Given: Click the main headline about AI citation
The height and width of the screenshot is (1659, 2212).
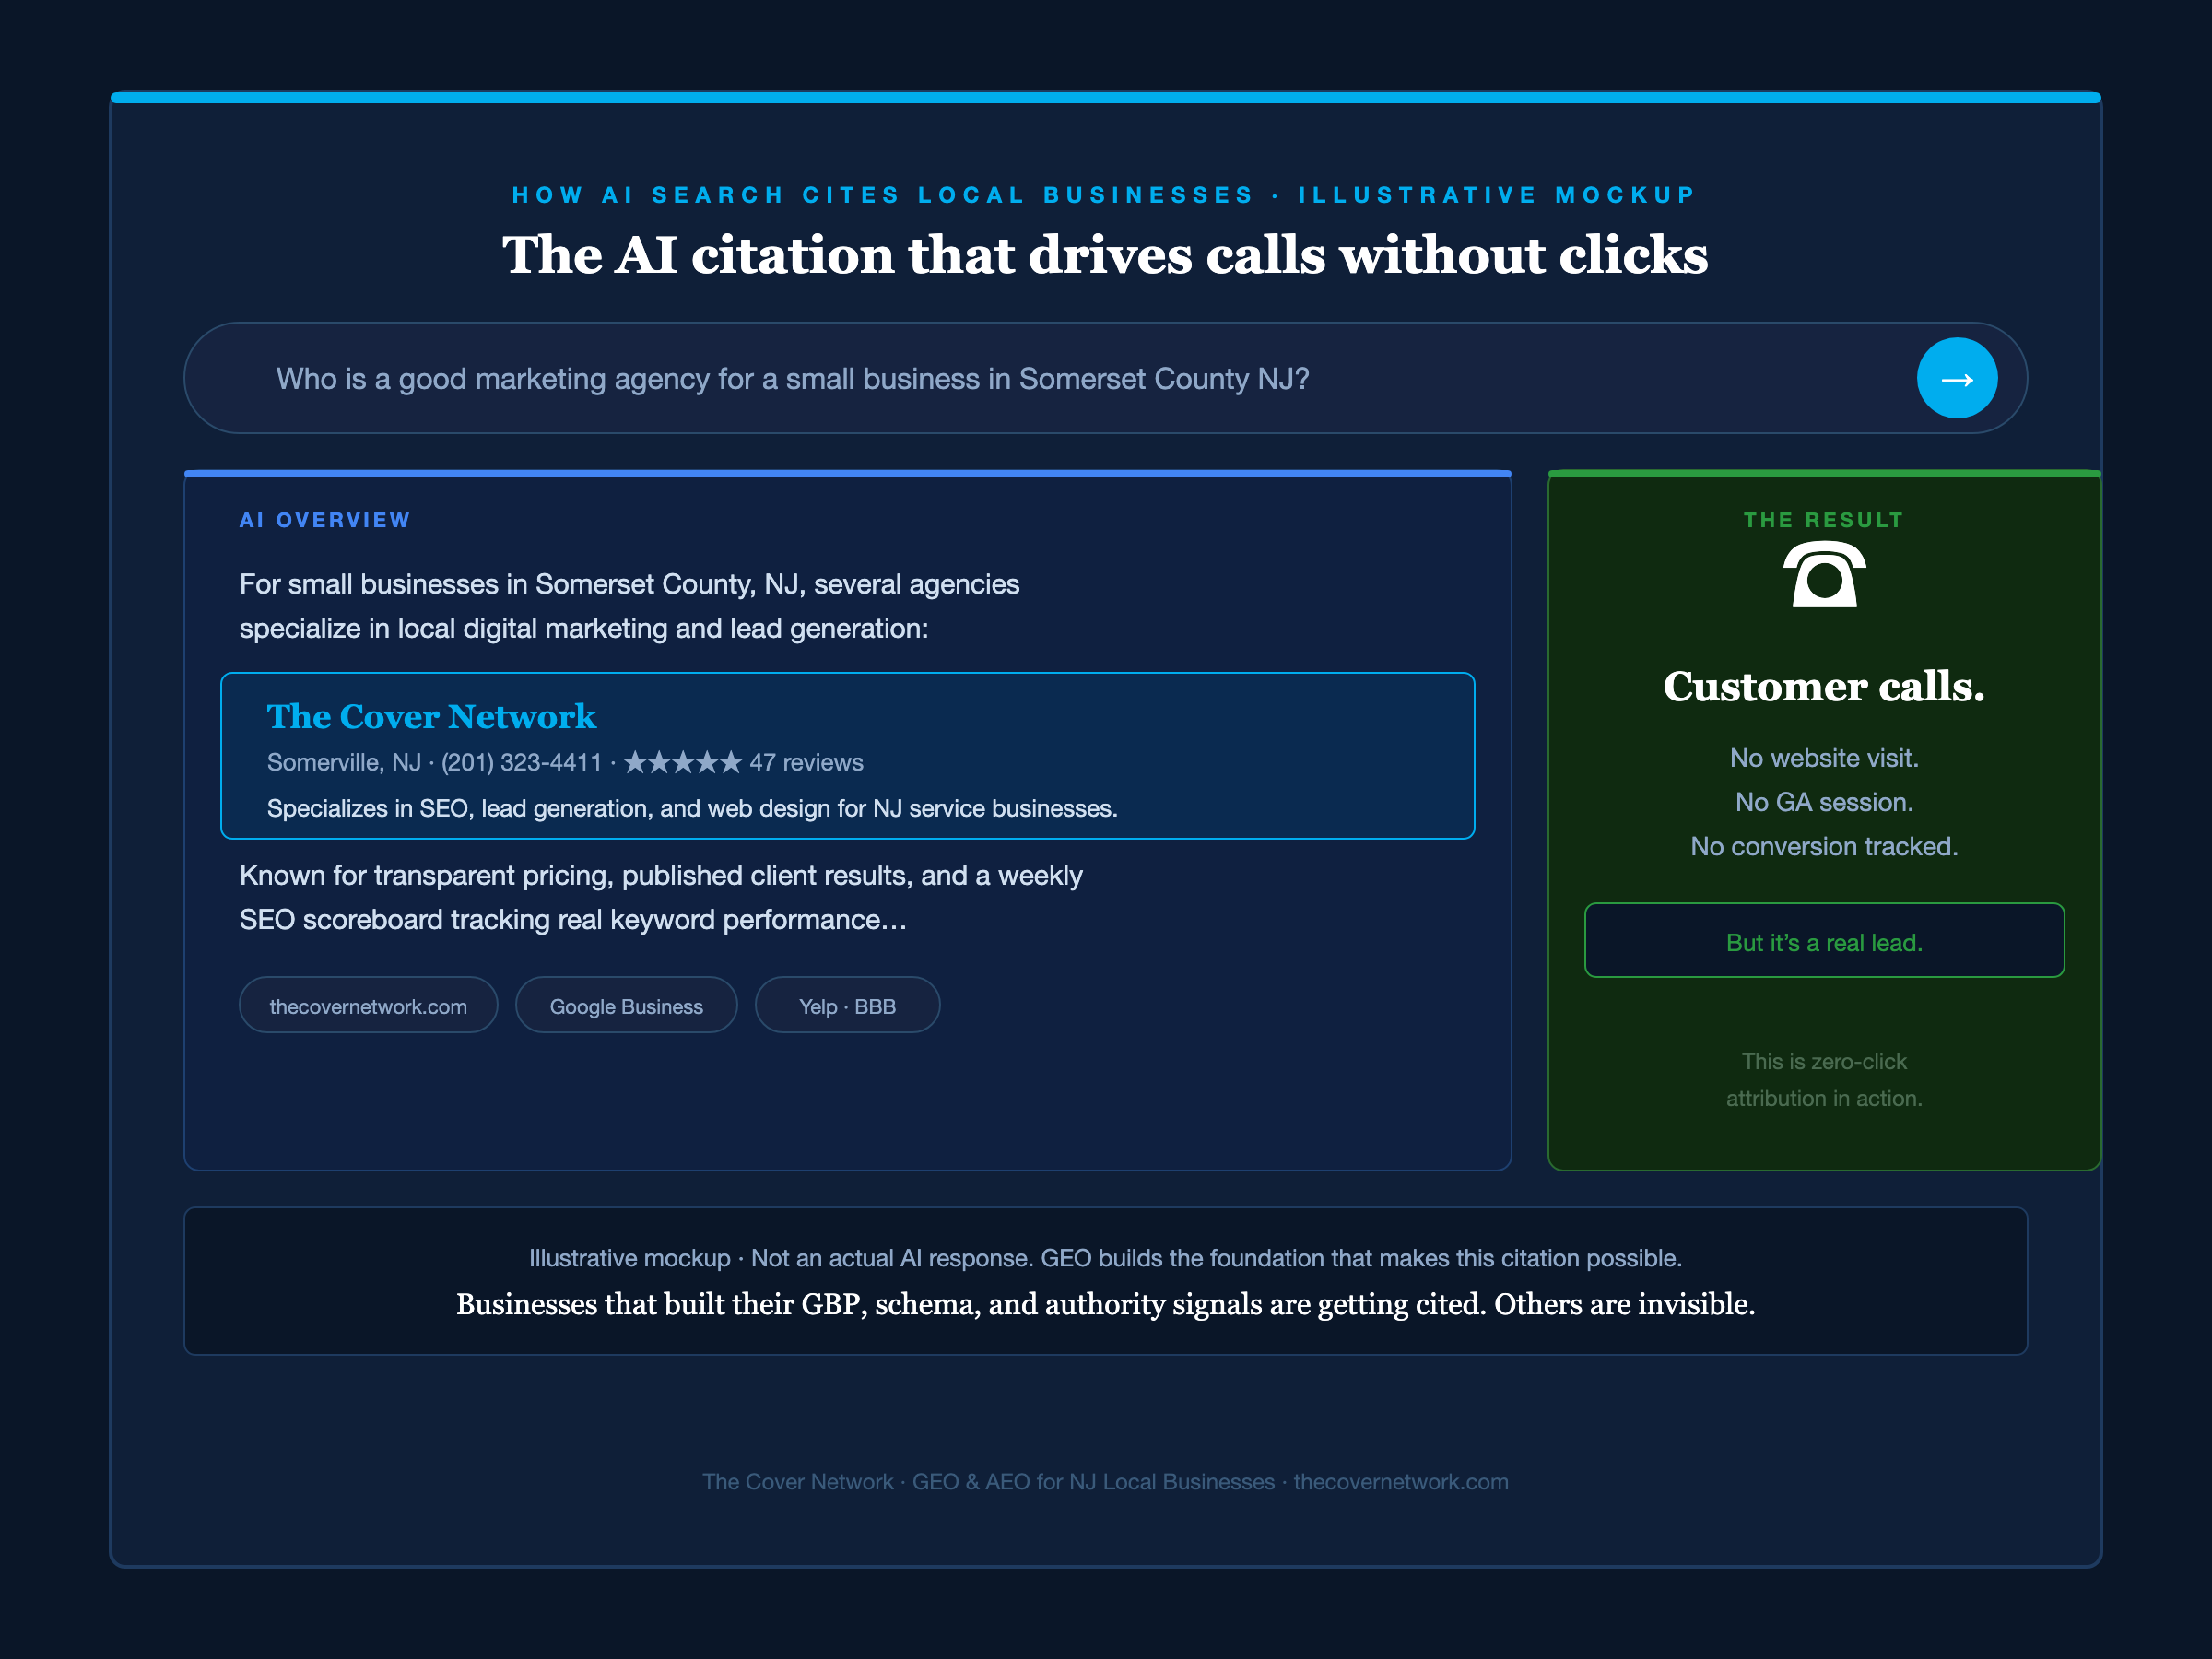Looking at the screenshot, I should [x=1105, y=255].
